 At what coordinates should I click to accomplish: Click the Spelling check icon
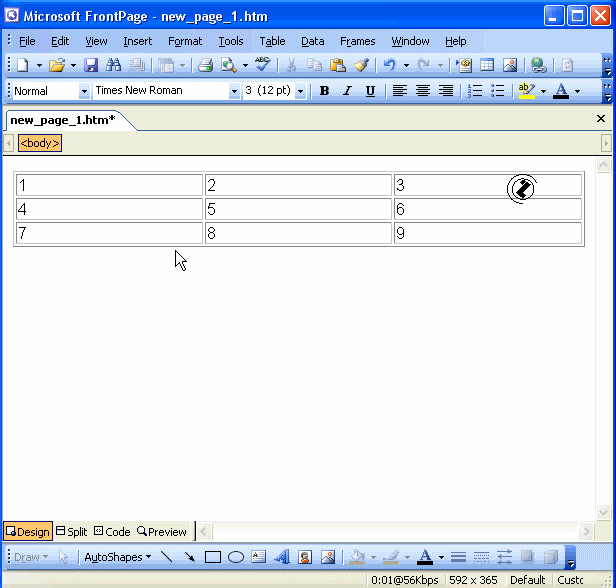coord(262,65)
